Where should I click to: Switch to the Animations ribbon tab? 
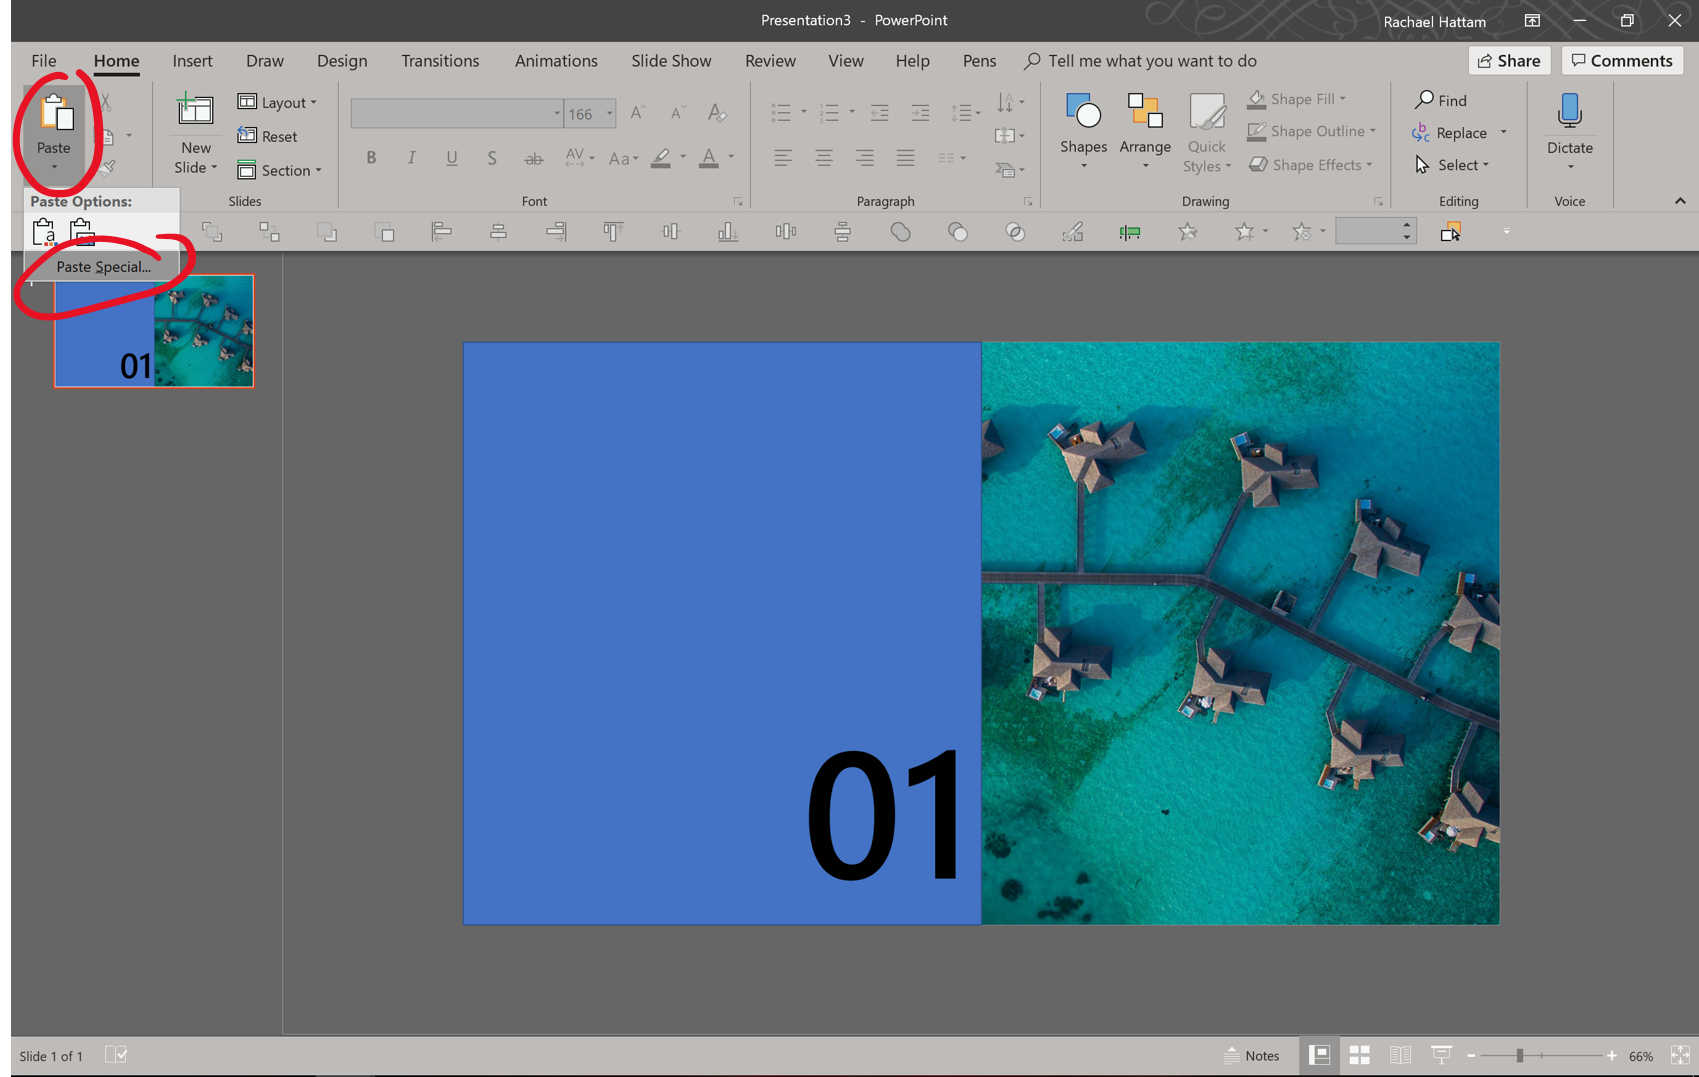(556, 60)
